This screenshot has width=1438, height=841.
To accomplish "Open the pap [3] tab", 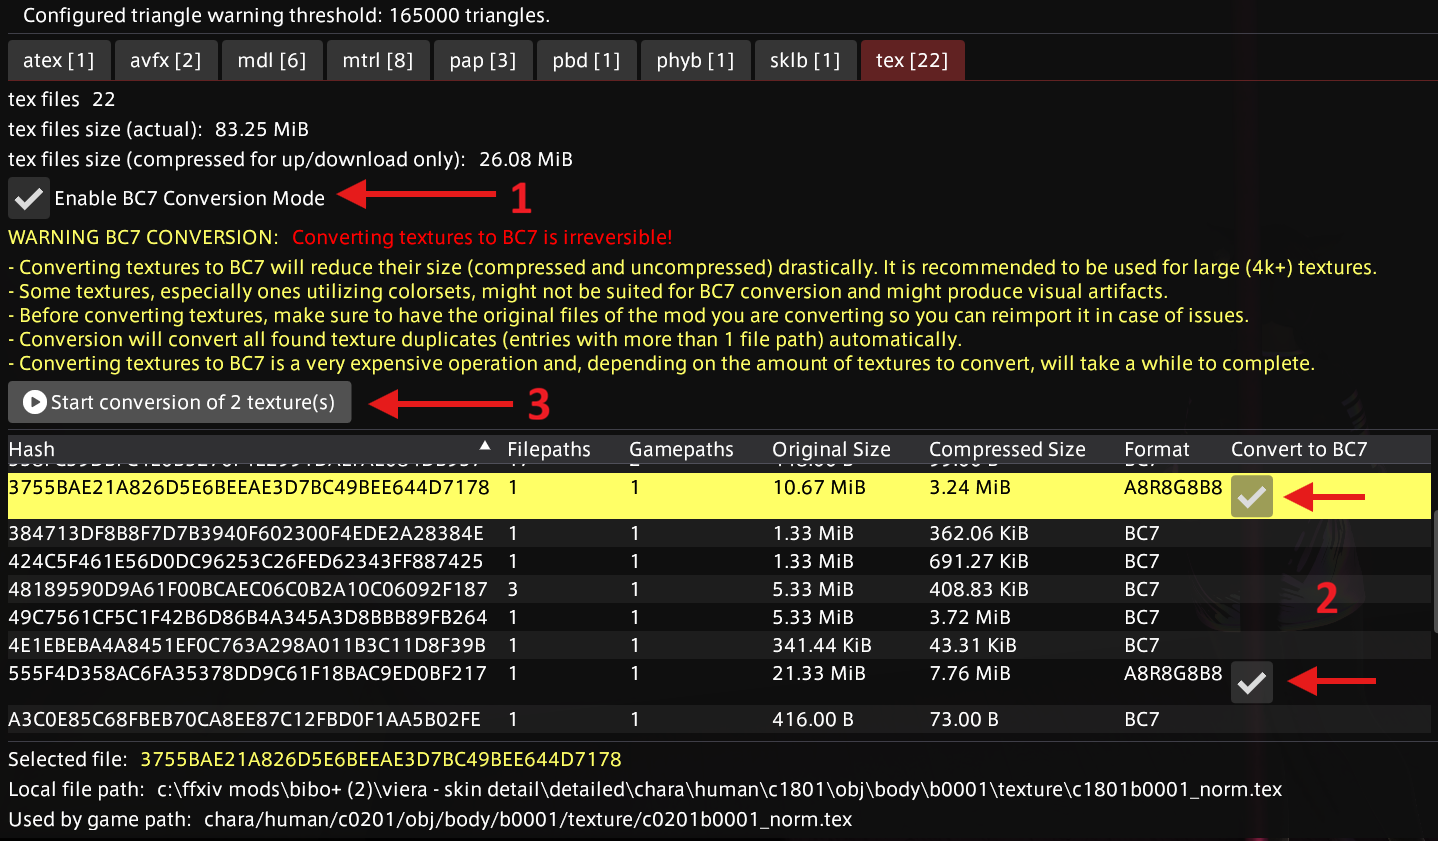I will click(482, 60).
